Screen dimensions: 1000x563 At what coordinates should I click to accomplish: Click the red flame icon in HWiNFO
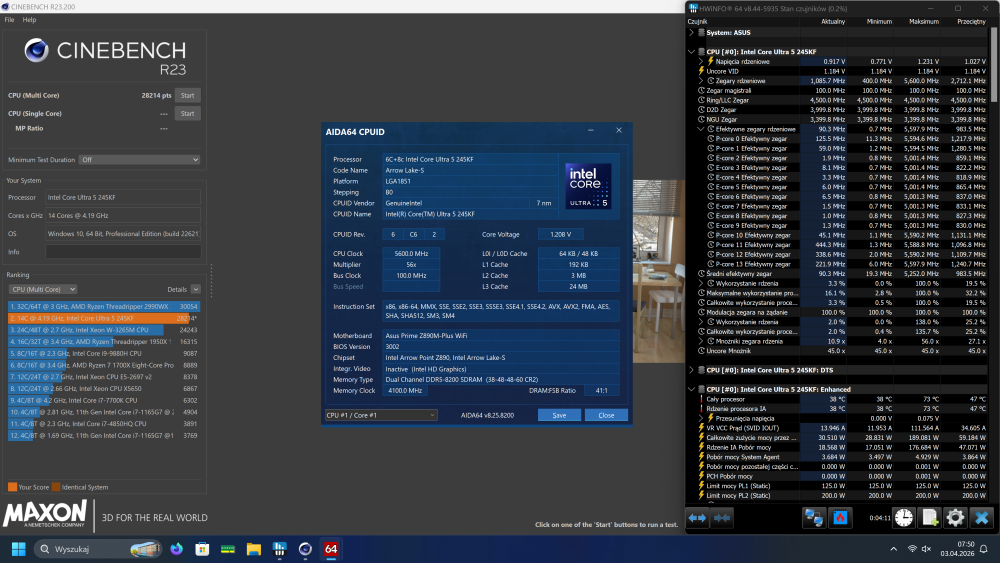pyautogui.click(x=841, y=518)
